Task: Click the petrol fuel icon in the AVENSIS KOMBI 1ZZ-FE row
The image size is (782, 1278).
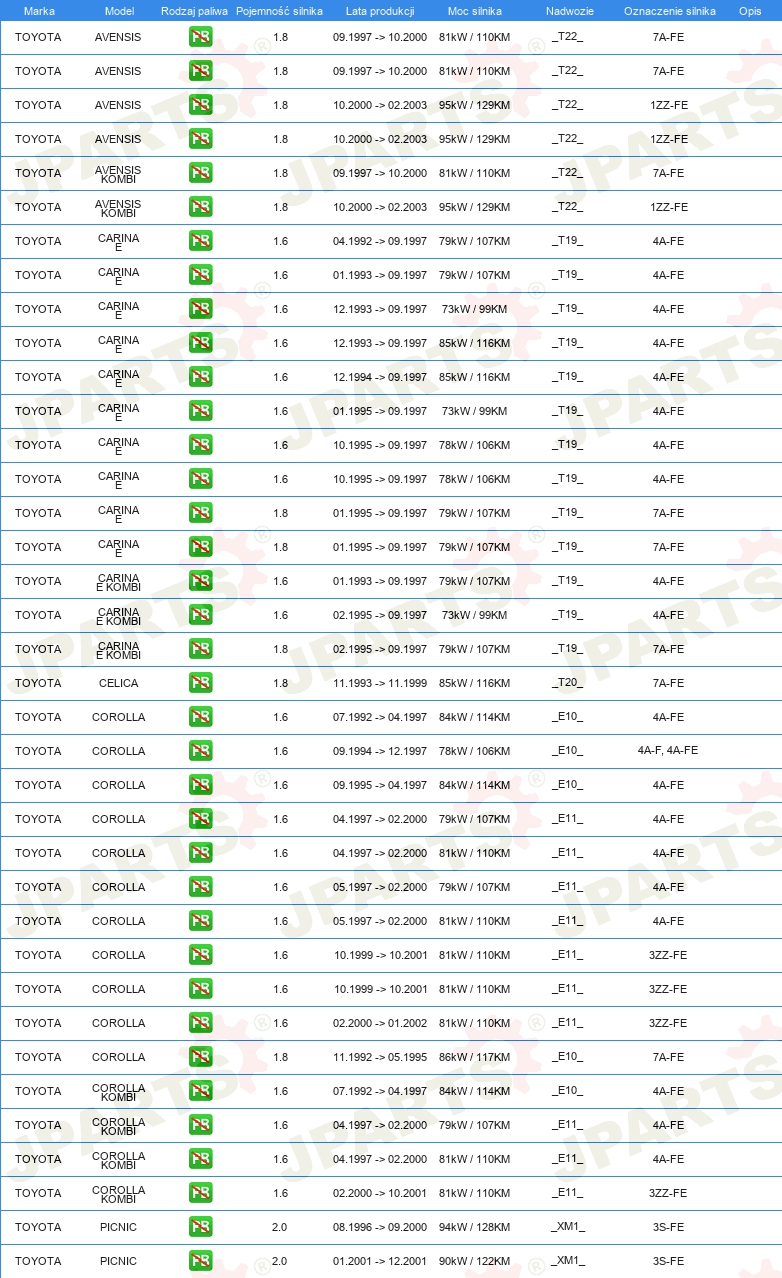Action: pyautogui.click(x=200, y=207)
